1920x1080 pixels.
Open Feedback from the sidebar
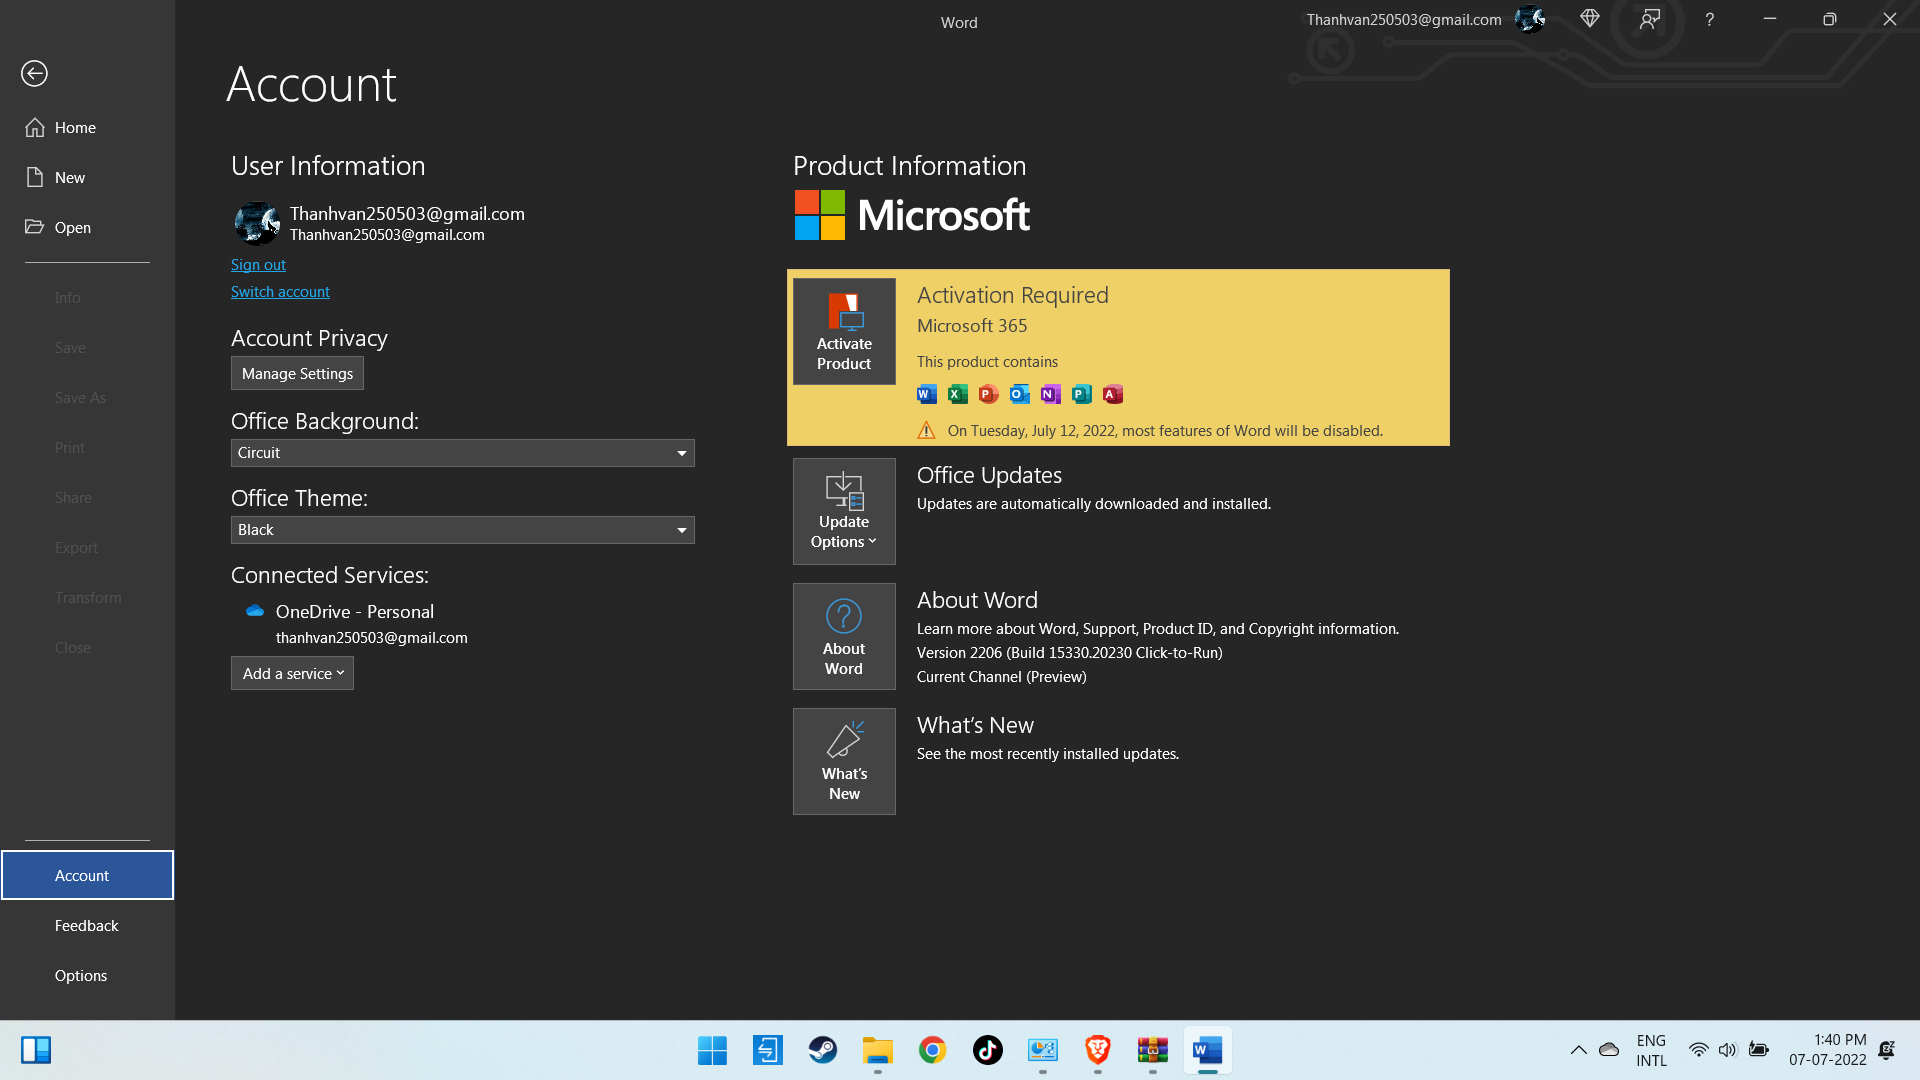click(87, 925)
